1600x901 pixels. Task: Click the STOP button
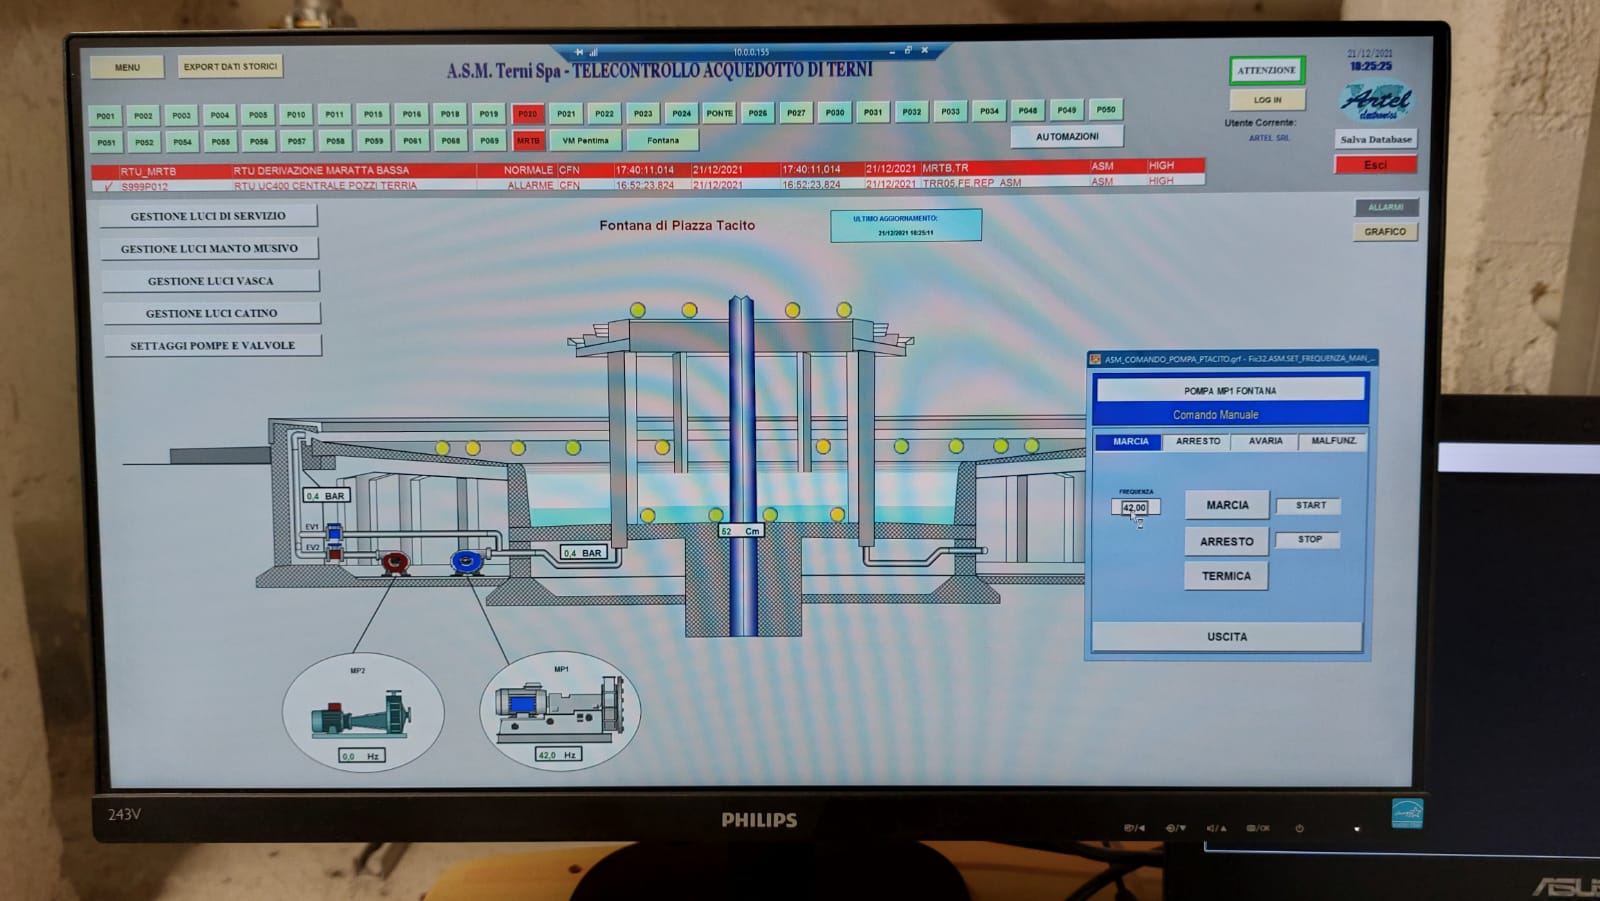pyautogui.click(x=1310, y=540)
